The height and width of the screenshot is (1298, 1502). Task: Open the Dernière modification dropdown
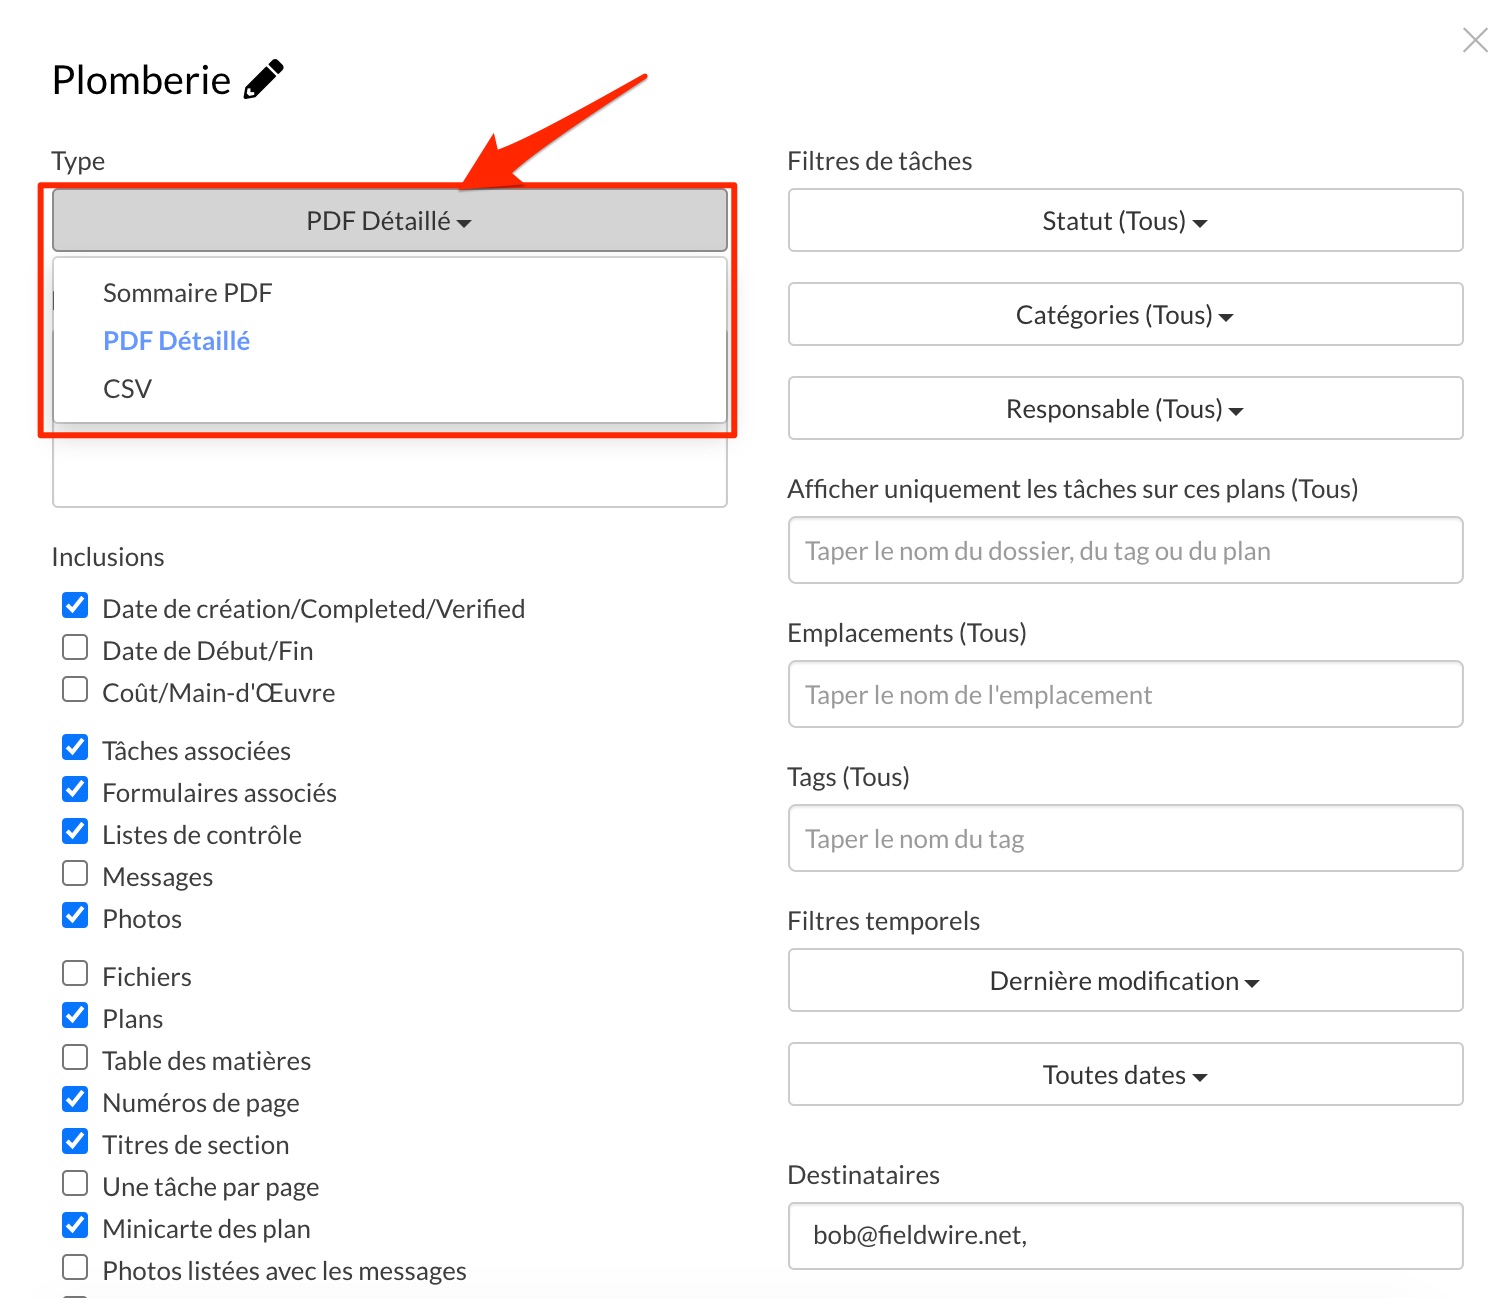[x=1125, y=981]
